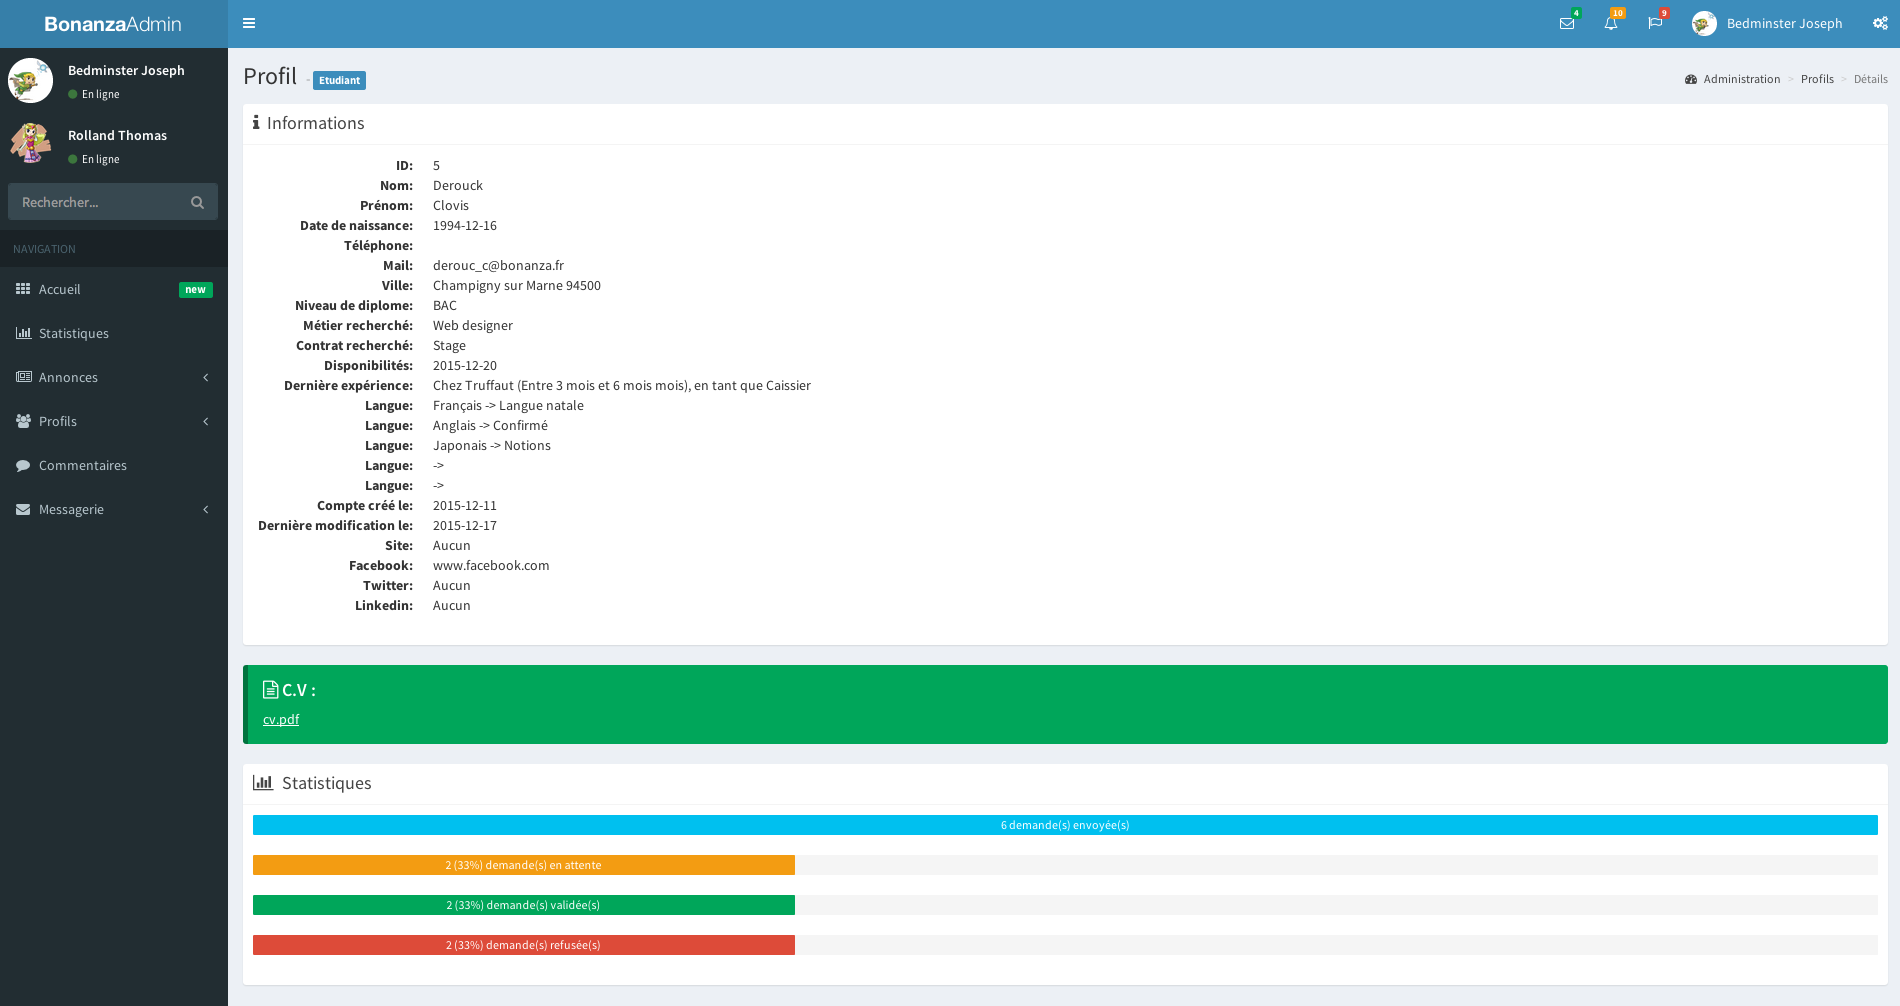The height and width of the screenshot is (1006, 1900).
Task: Expand the Messagerie submenu chevron
Action: point(206,509)
